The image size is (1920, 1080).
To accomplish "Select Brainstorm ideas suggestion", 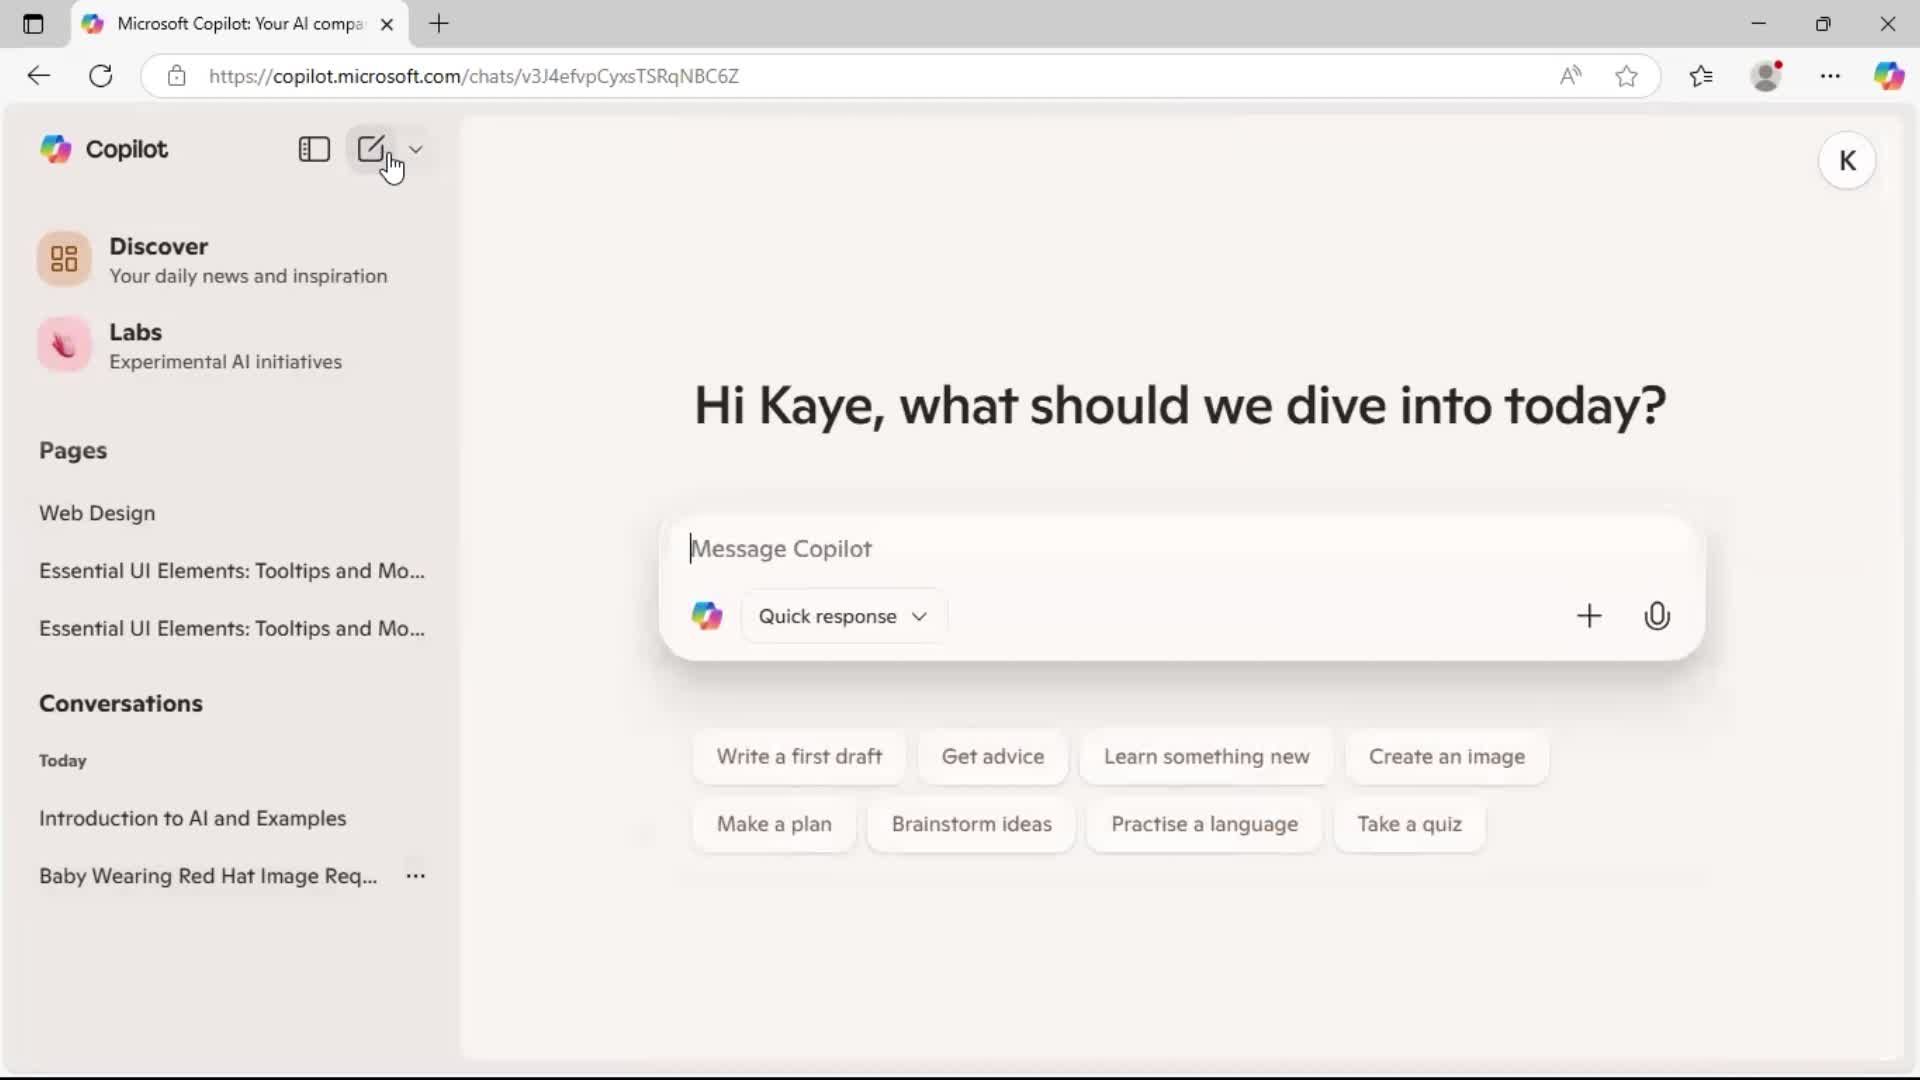I will pyautogui.click(x=971, y=825).
